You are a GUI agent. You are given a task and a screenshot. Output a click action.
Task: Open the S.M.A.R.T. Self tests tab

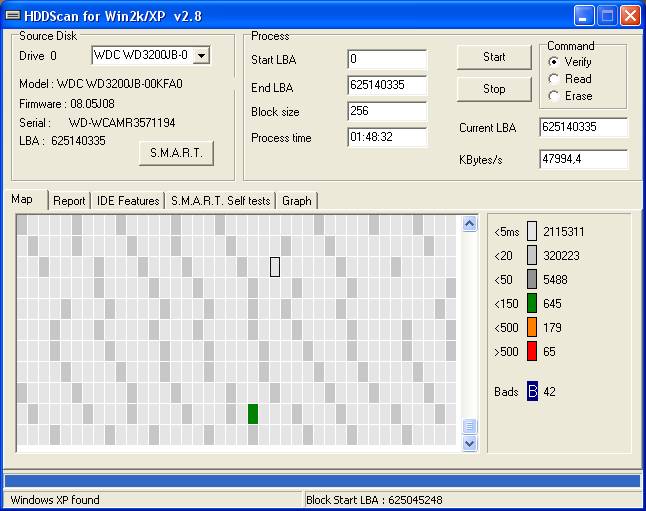220,201
